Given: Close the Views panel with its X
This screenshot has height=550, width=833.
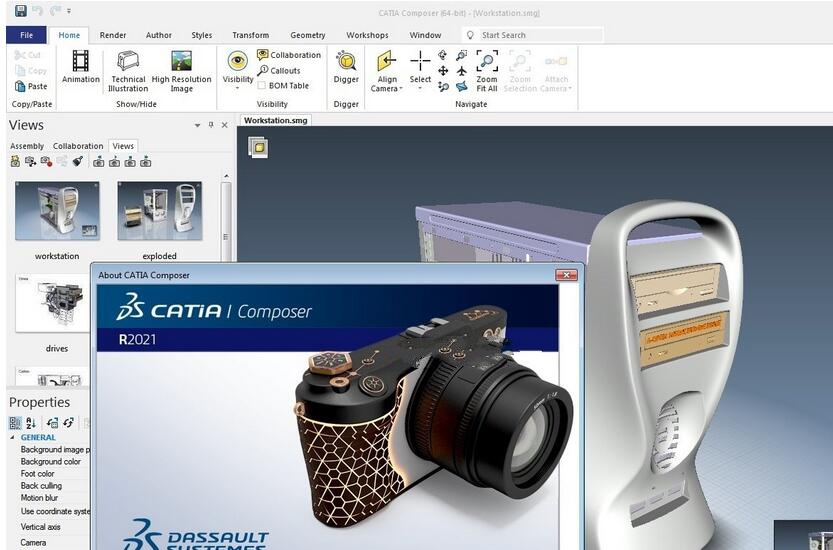Looking at the screenshot, I should tap(224, 125).
